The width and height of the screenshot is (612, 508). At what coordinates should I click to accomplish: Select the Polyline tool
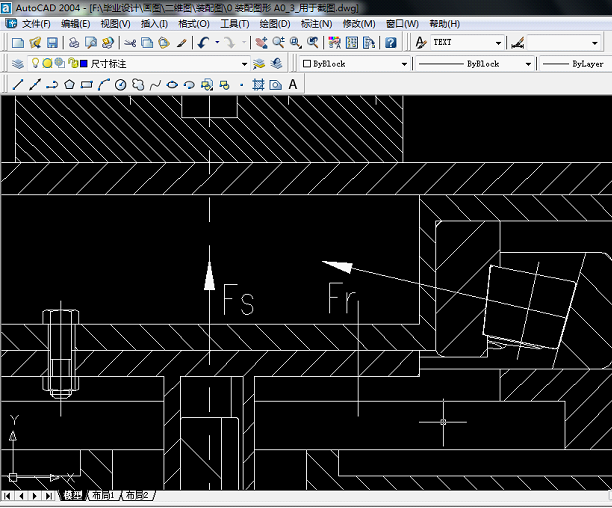(52, 84)
